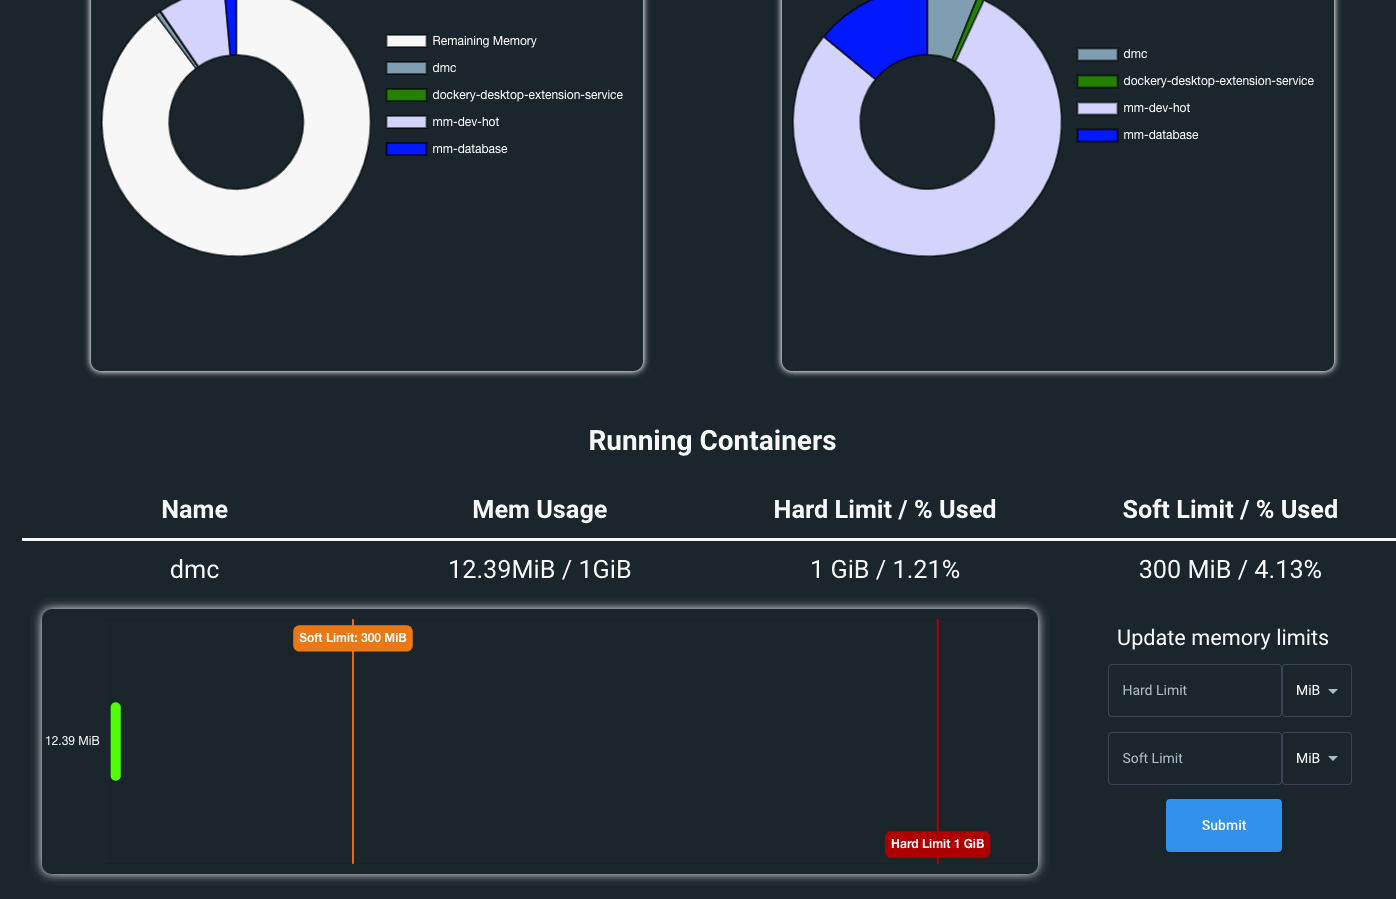Image resolution: width=1396 pixels, height=899 pixels.
Task: Click the red Hard Limit 1 GiB marker
Action: (x=938, y=844)
